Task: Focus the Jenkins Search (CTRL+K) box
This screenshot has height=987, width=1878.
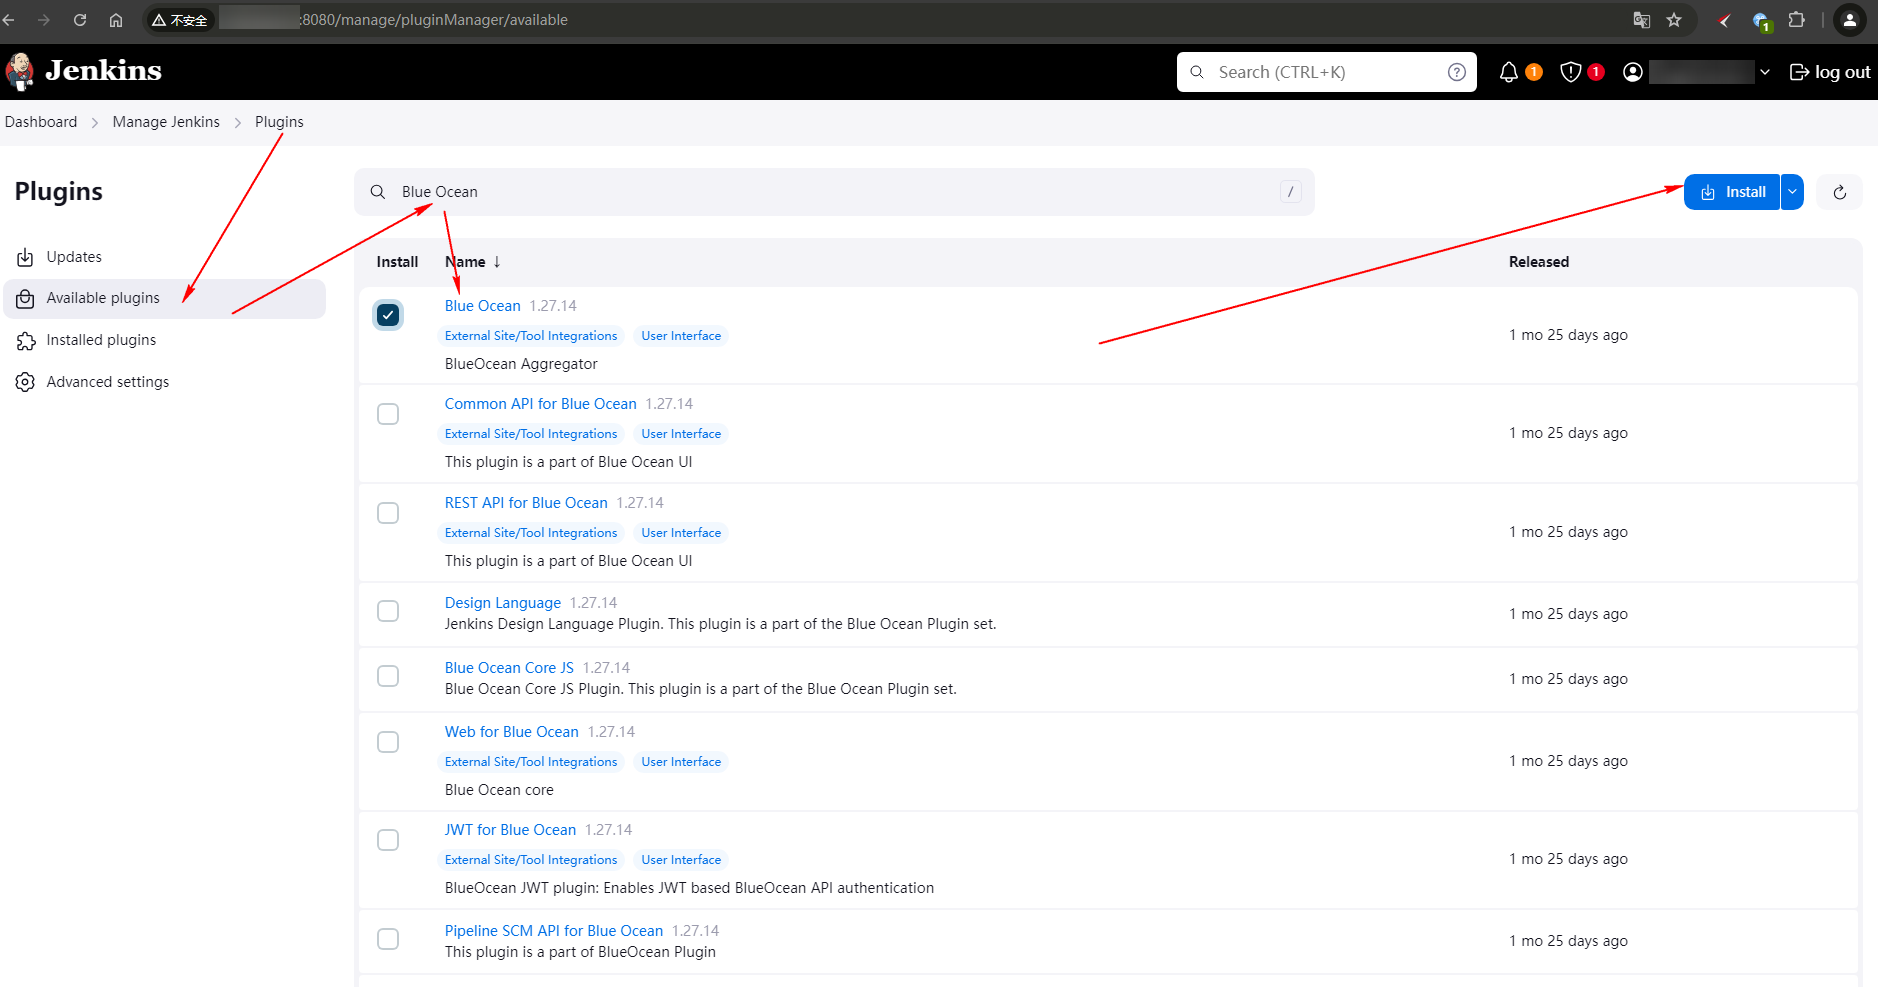Action: coord(1326,72)
